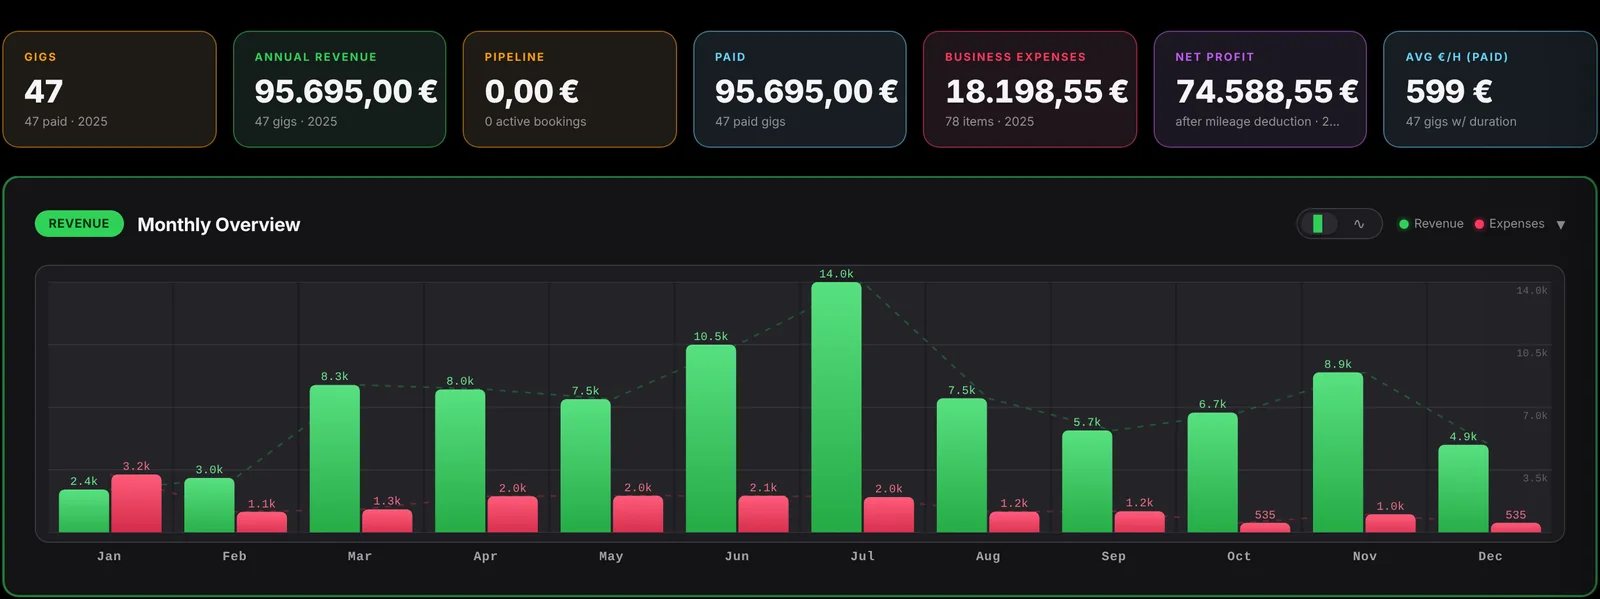This screenshot has width=1600, height=599.
Task: Open the Business Expenses card
Action: [1030, 89]
